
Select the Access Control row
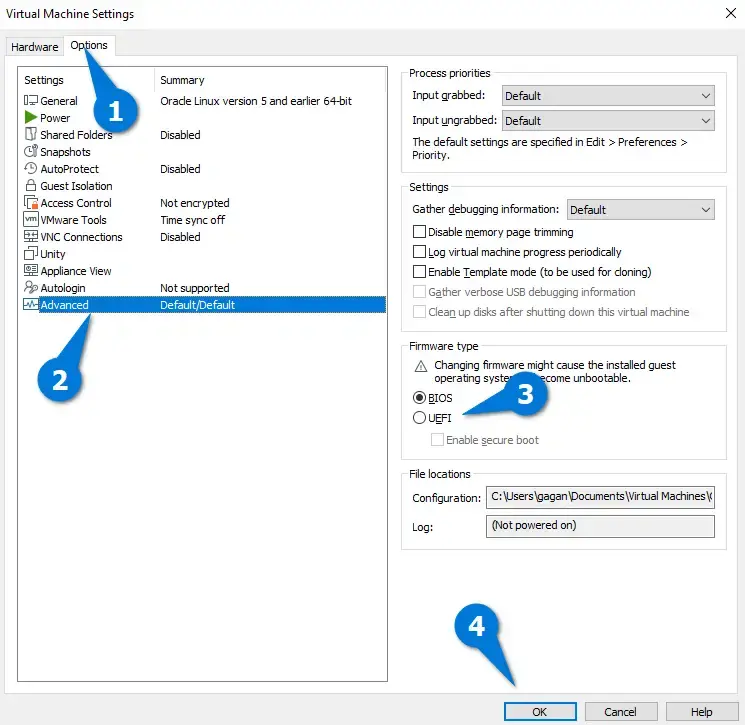pyautogui.click(x=204, y=203)
